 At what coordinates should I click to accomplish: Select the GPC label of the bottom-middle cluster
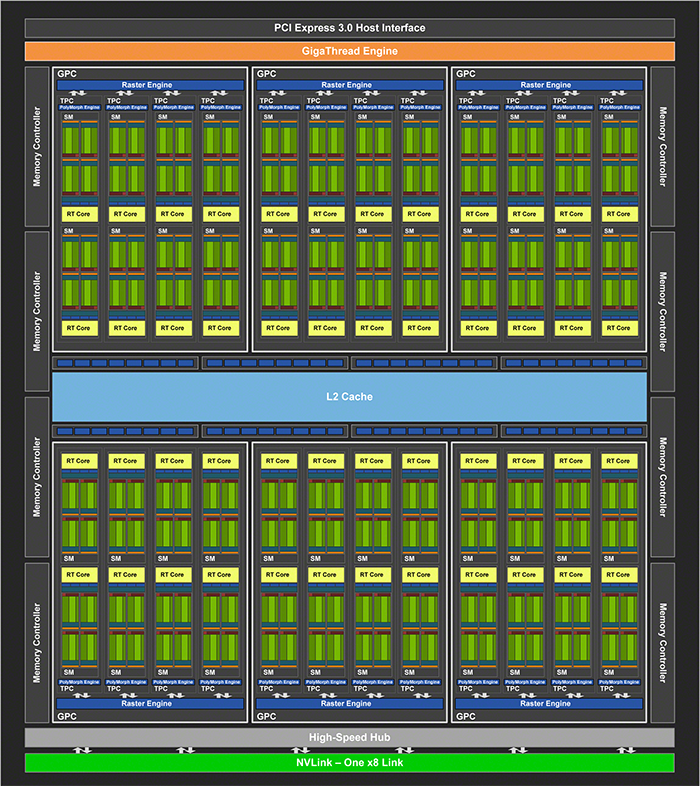click(x=266, y=716)
